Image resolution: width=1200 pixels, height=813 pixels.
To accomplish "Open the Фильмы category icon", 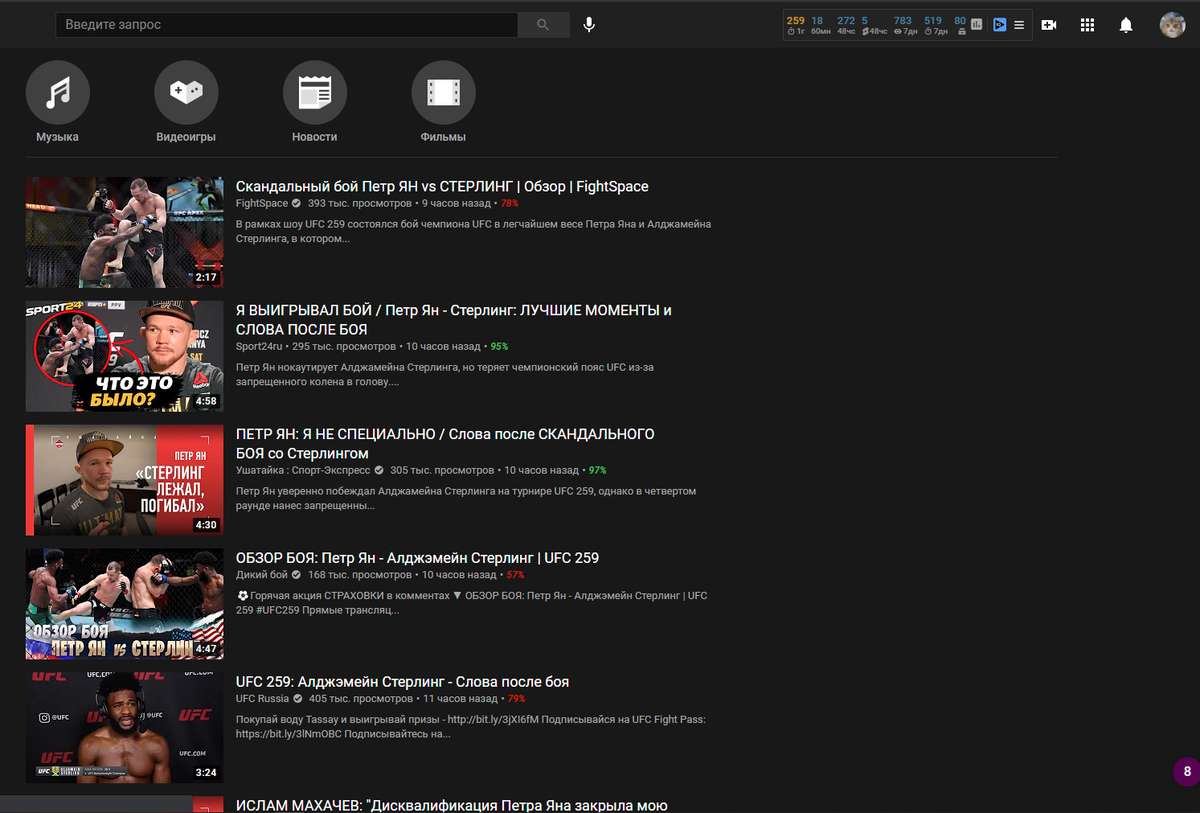I will tap(443, 92).
